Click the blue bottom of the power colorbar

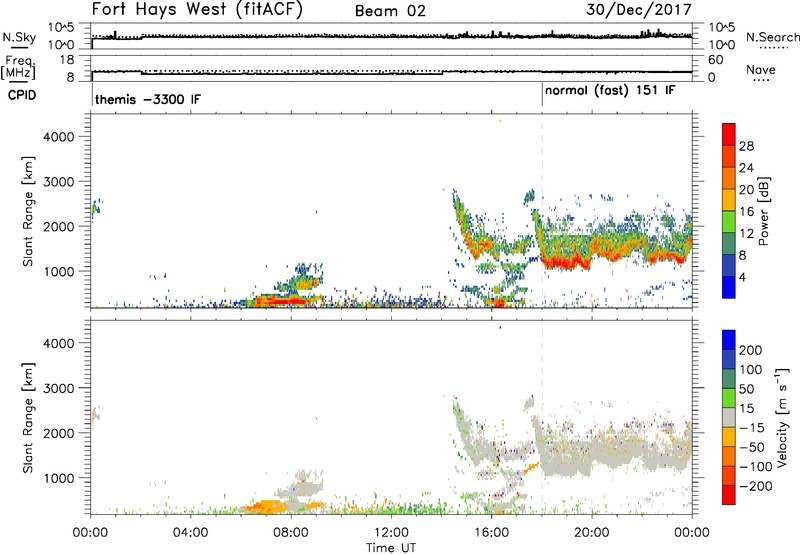pyautogui.click(x=729, y=288)
